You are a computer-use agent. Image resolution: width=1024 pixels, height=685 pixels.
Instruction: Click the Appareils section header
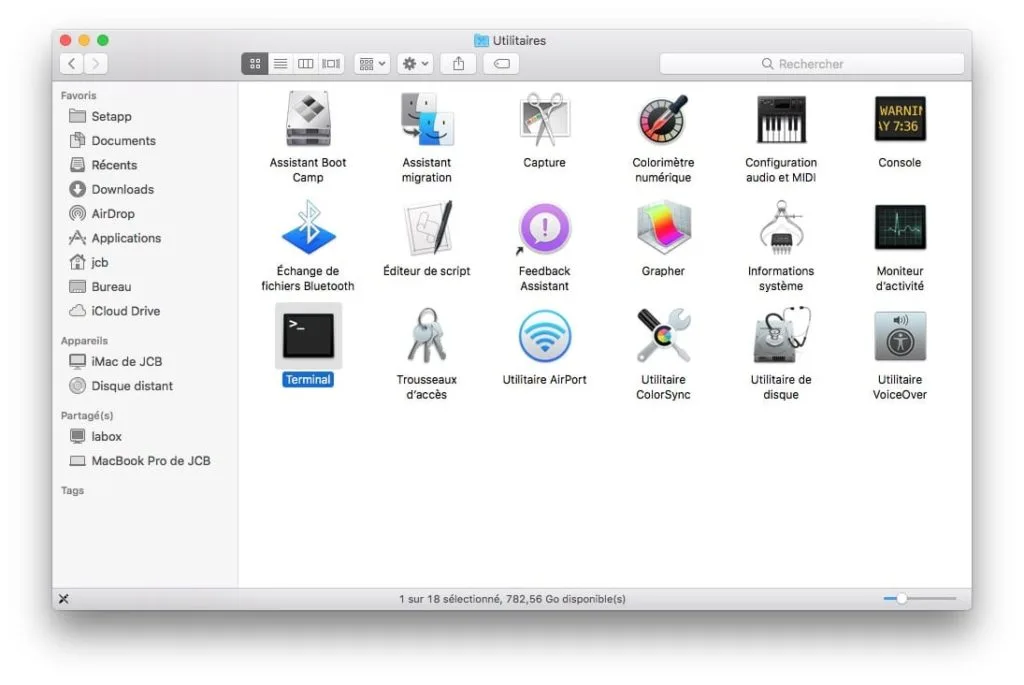(84, 341)
